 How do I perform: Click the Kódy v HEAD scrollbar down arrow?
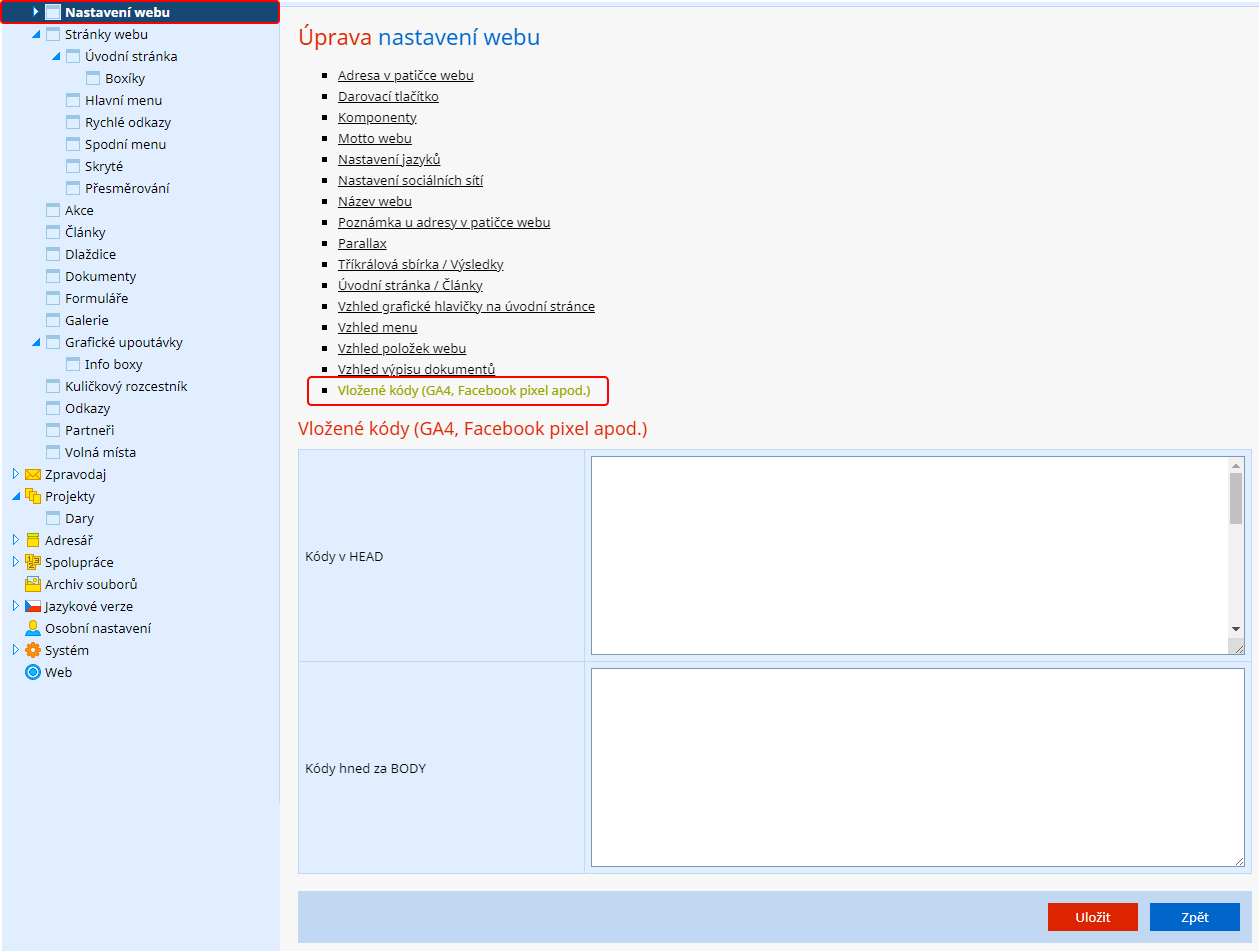tap(1236, 628)
